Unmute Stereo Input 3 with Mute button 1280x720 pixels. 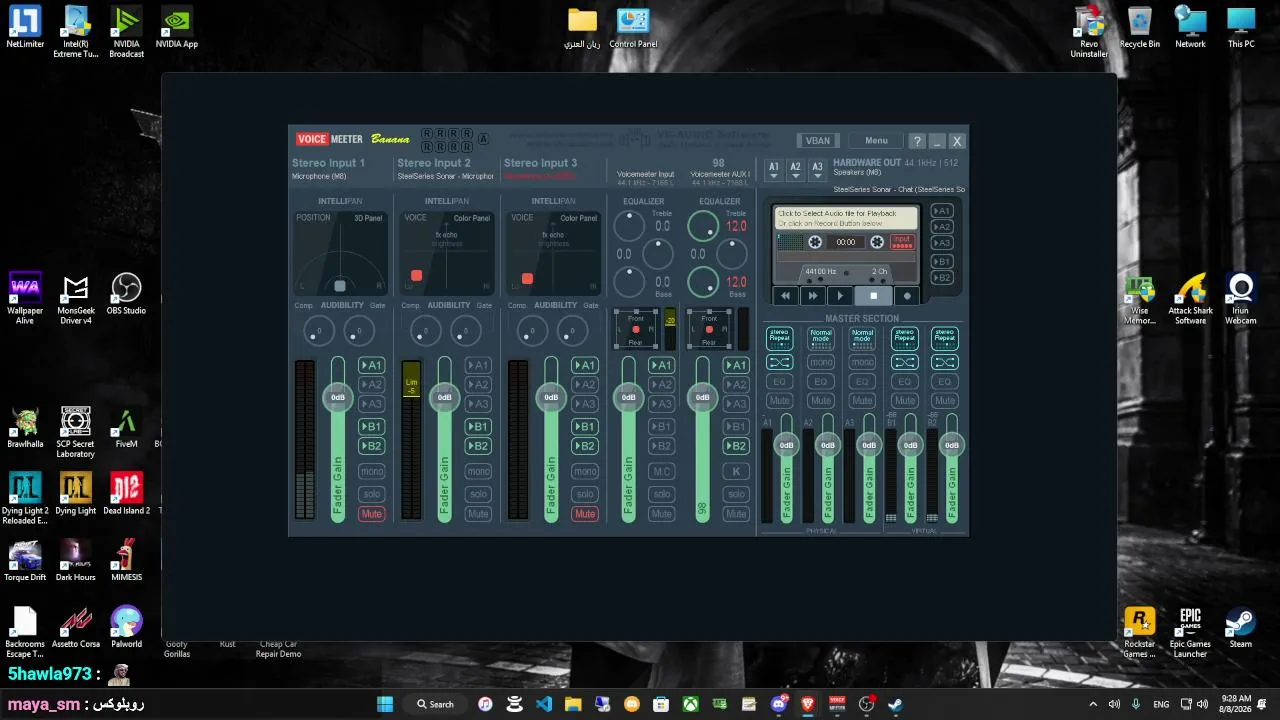point(585,514)
